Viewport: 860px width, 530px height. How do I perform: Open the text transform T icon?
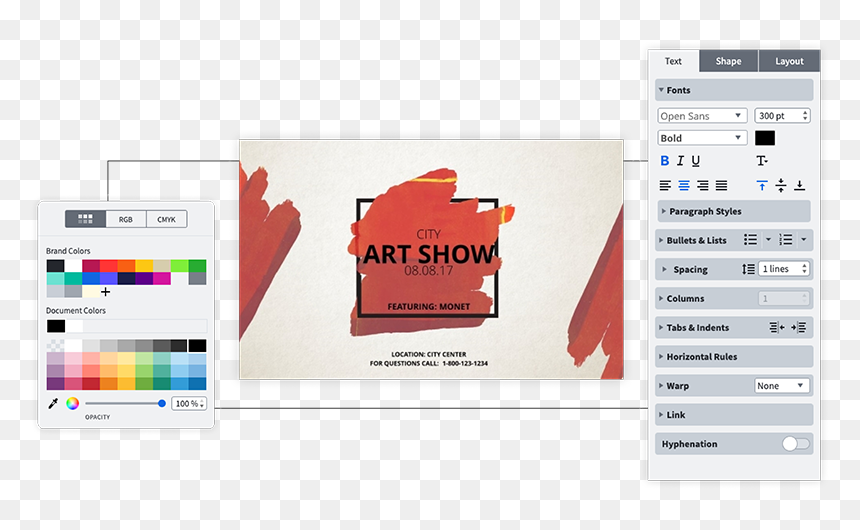pos(762,161)
